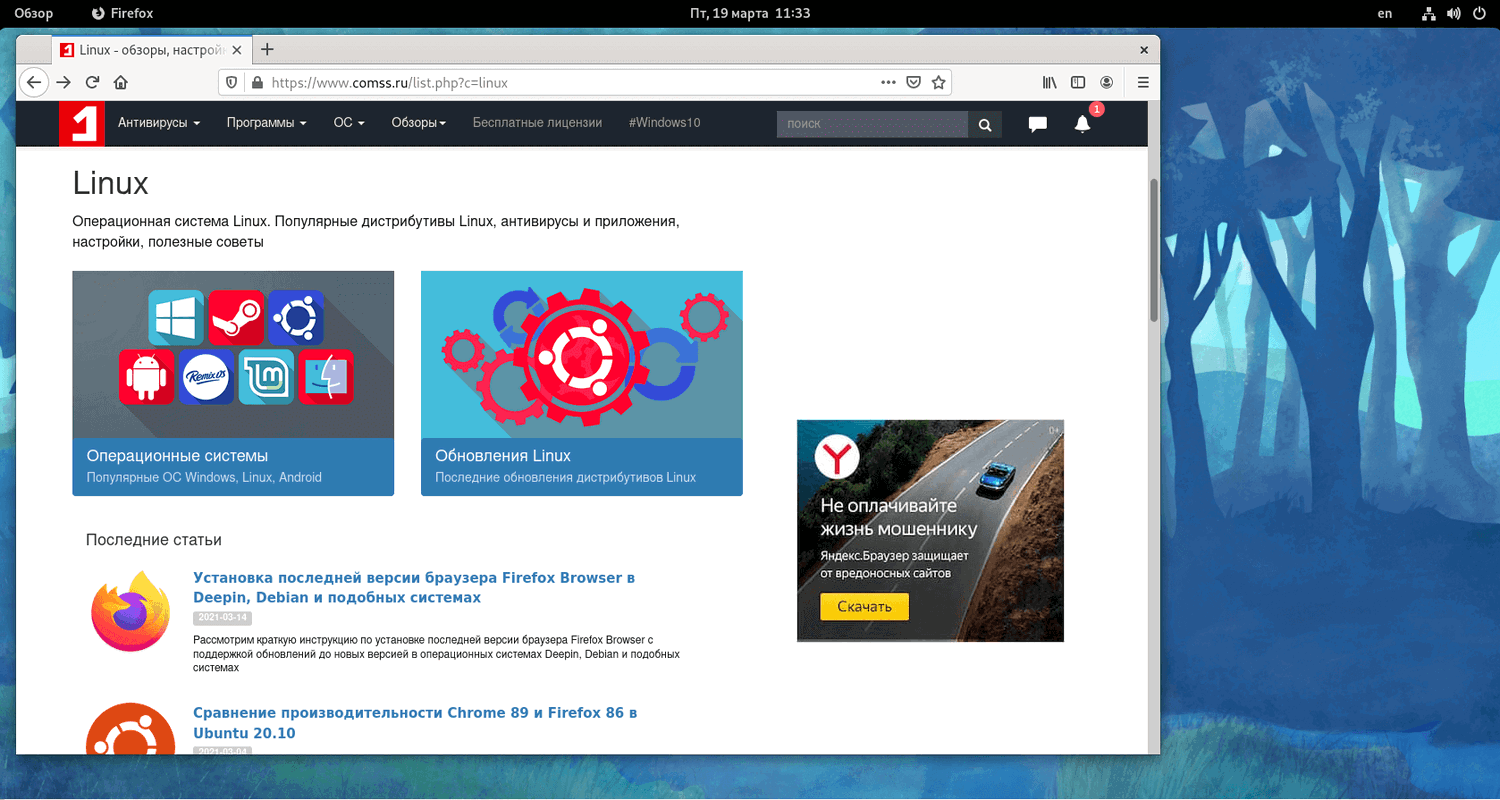Submit search with magnifier button
This screenshot has height=800, width=1500.
tap(985, 124)
